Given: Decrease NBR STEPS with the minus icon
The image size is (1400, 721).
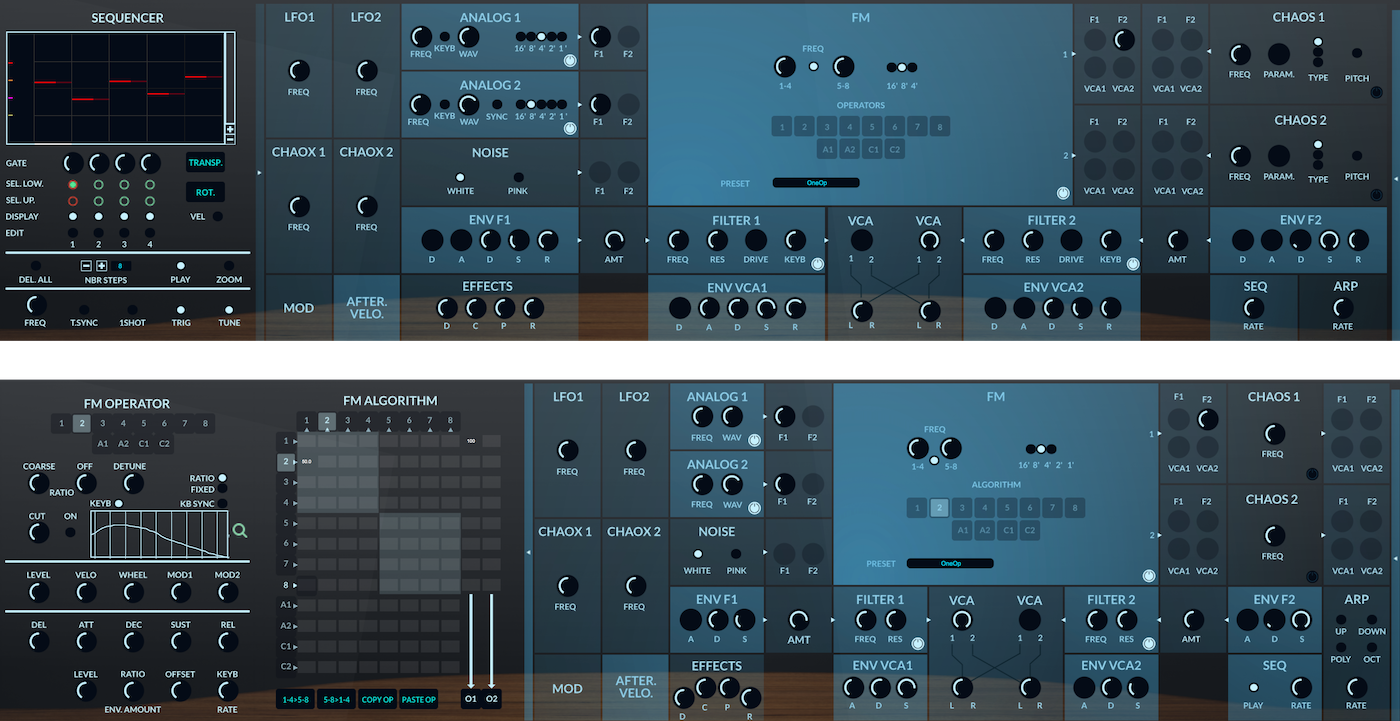Looking at the screenshot, I should [87, 265].
